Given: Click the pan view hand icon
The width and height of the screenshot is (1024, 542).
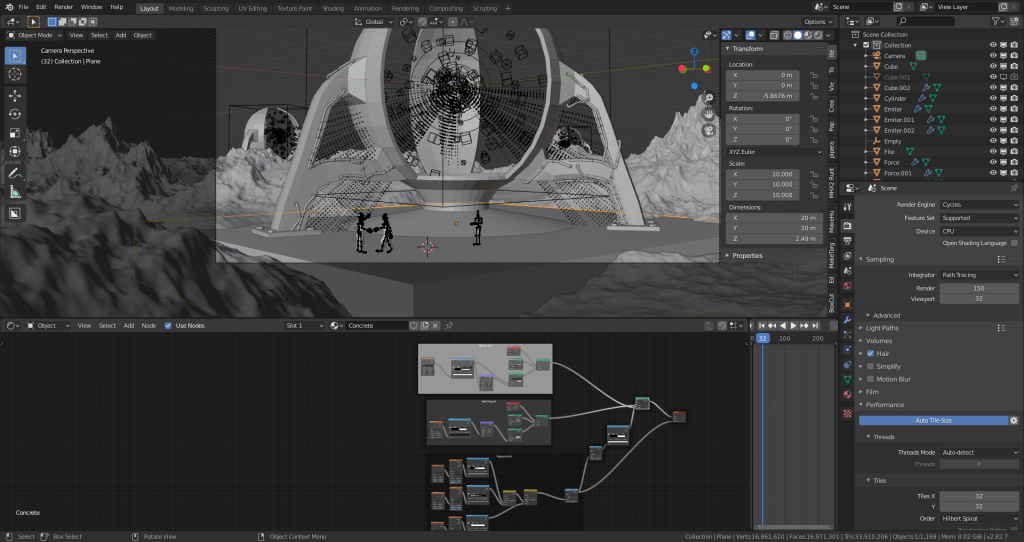Looking at the screenshot, I should pyautogui.click(x=709, y=114).
